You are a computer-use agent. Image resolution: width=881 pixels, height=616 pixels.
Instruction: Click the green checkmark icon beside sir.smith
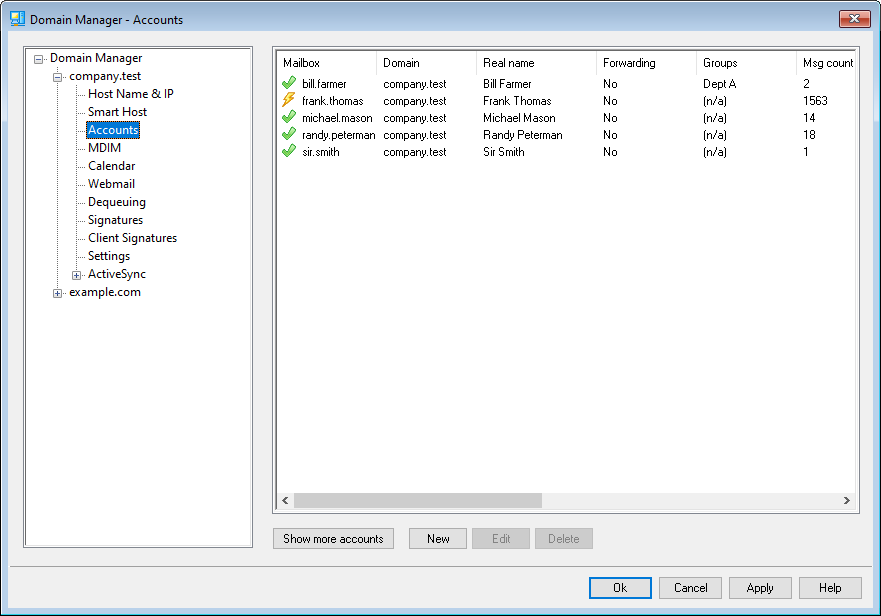pos(289,152)
